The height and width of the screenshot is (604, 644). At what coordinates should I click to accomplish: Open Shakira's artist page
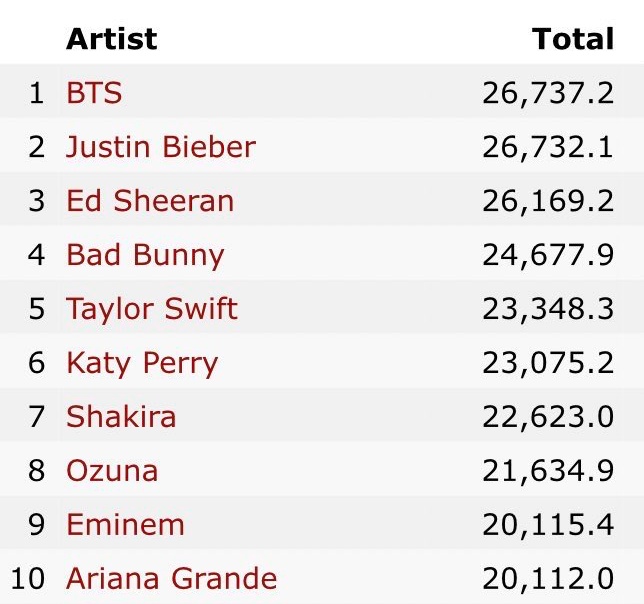(x=121, y=416)
